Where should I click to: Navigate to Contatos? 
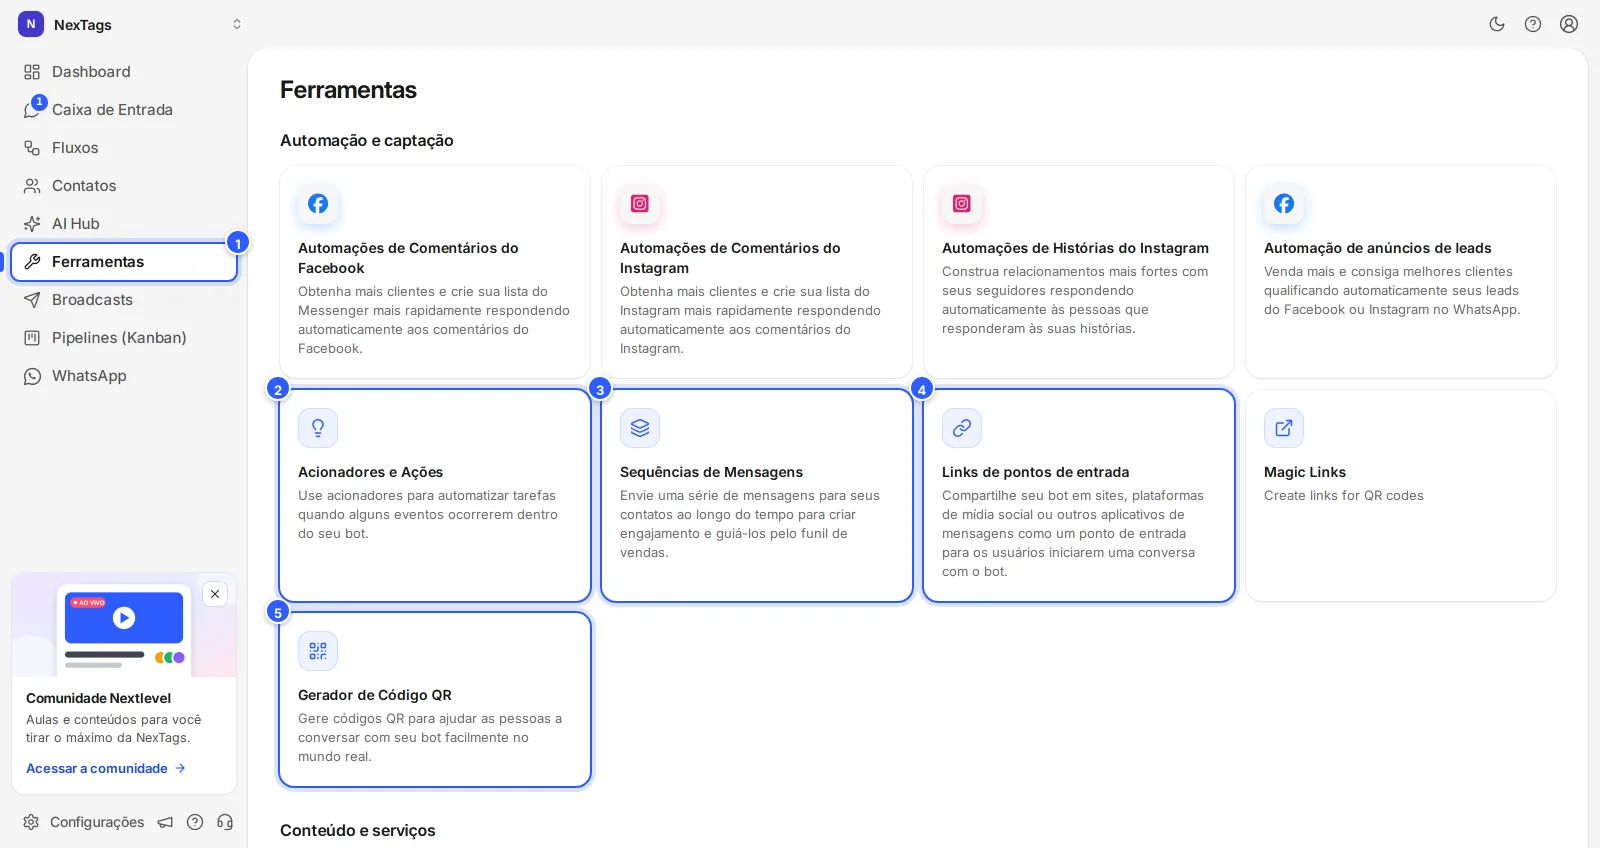click(124, 186)
